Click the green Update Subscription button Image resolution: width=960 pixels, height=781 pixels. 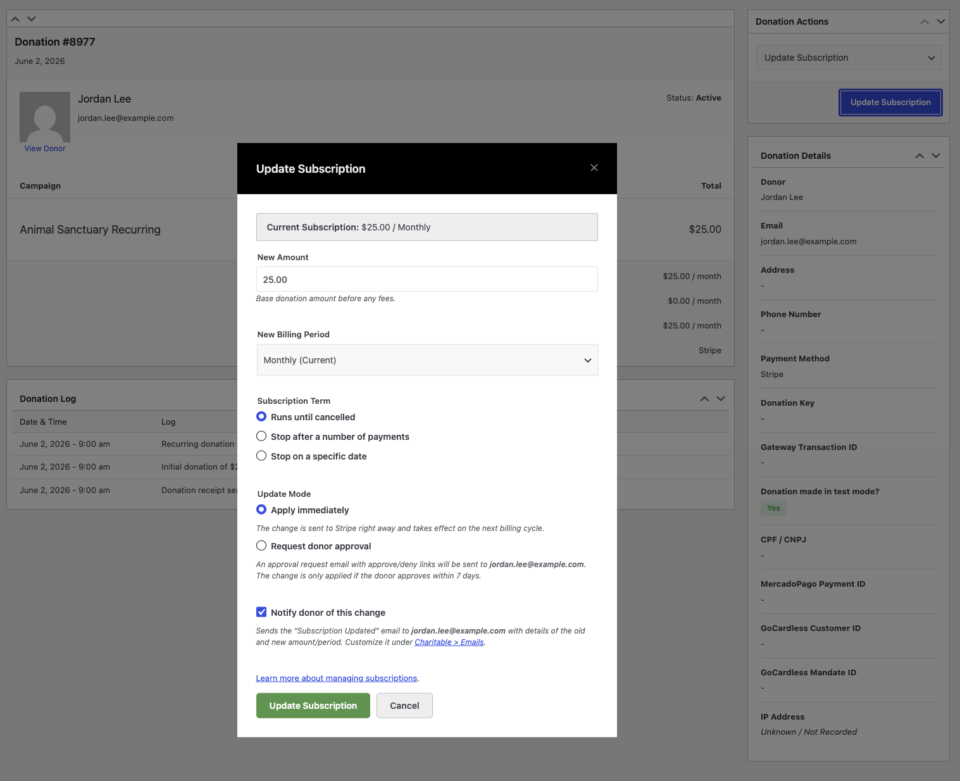click(313, 706)
